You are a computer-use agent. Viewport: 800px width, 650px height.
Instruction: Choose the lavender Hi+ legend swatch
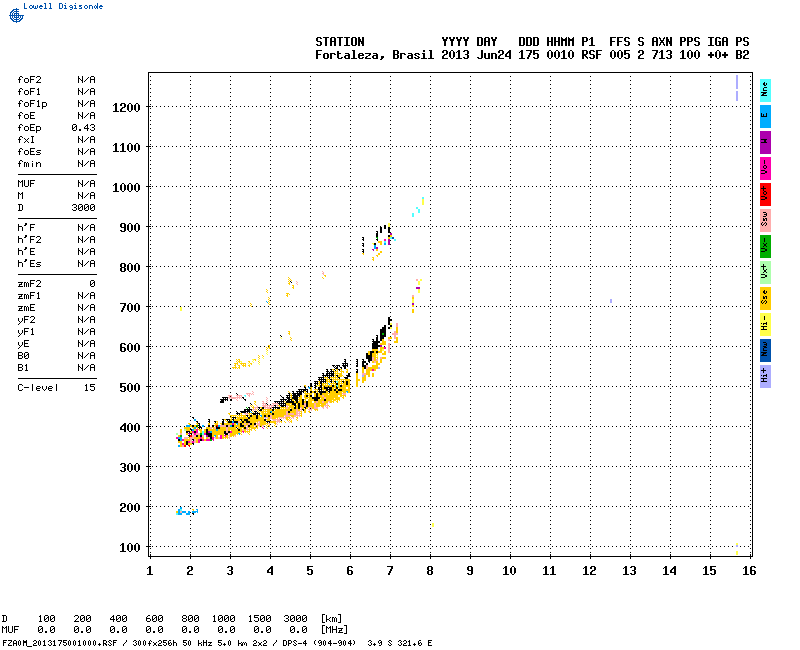click(765, 375)
